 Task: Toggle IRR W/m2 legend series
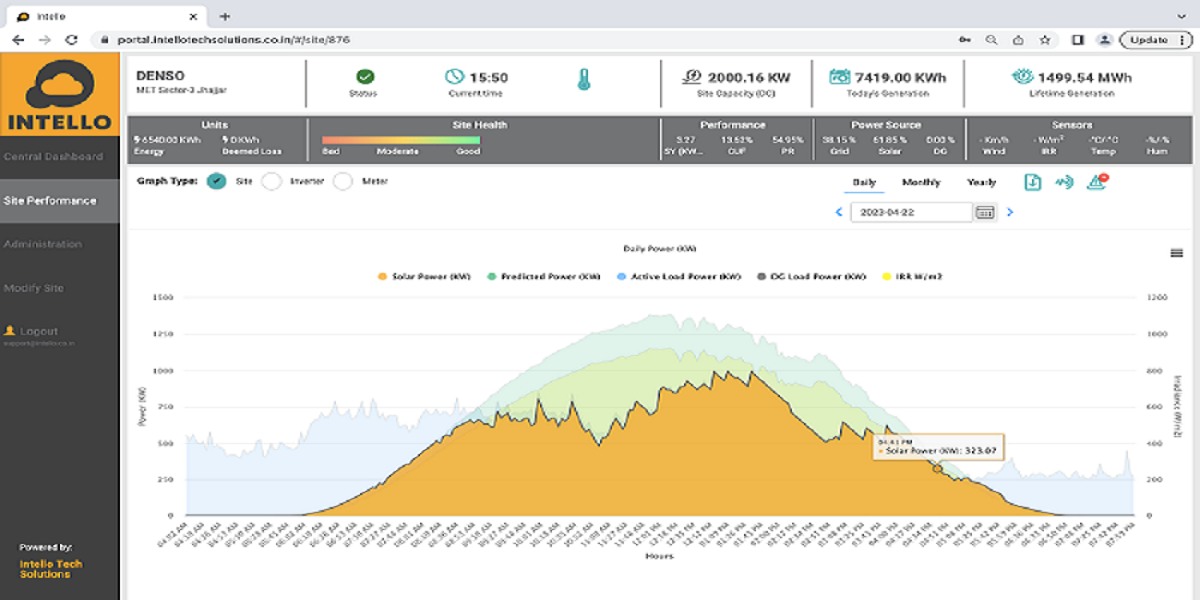[910, 275]
